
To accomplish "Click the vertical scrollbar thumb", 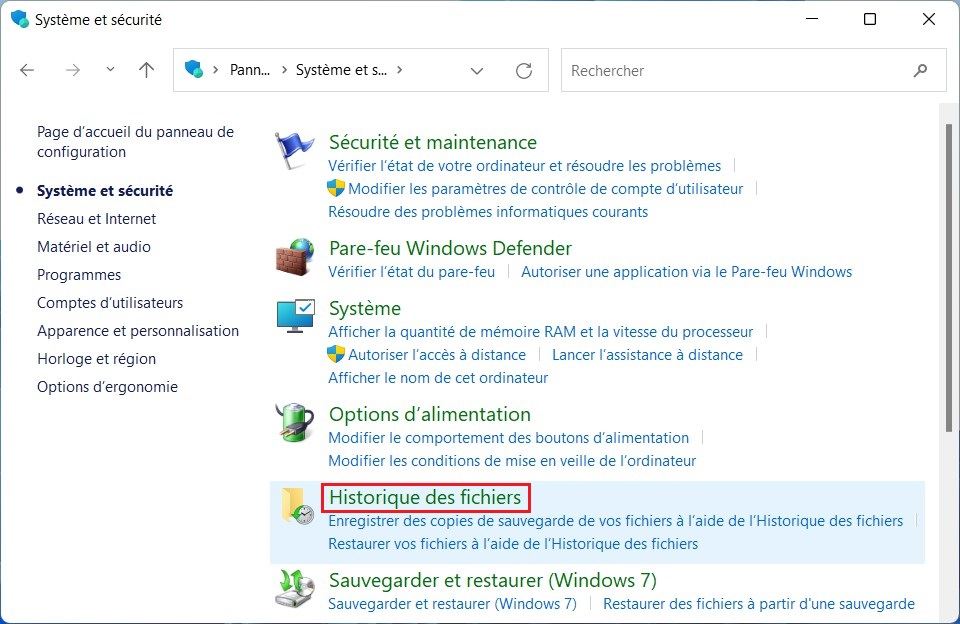I will [948, 277].
